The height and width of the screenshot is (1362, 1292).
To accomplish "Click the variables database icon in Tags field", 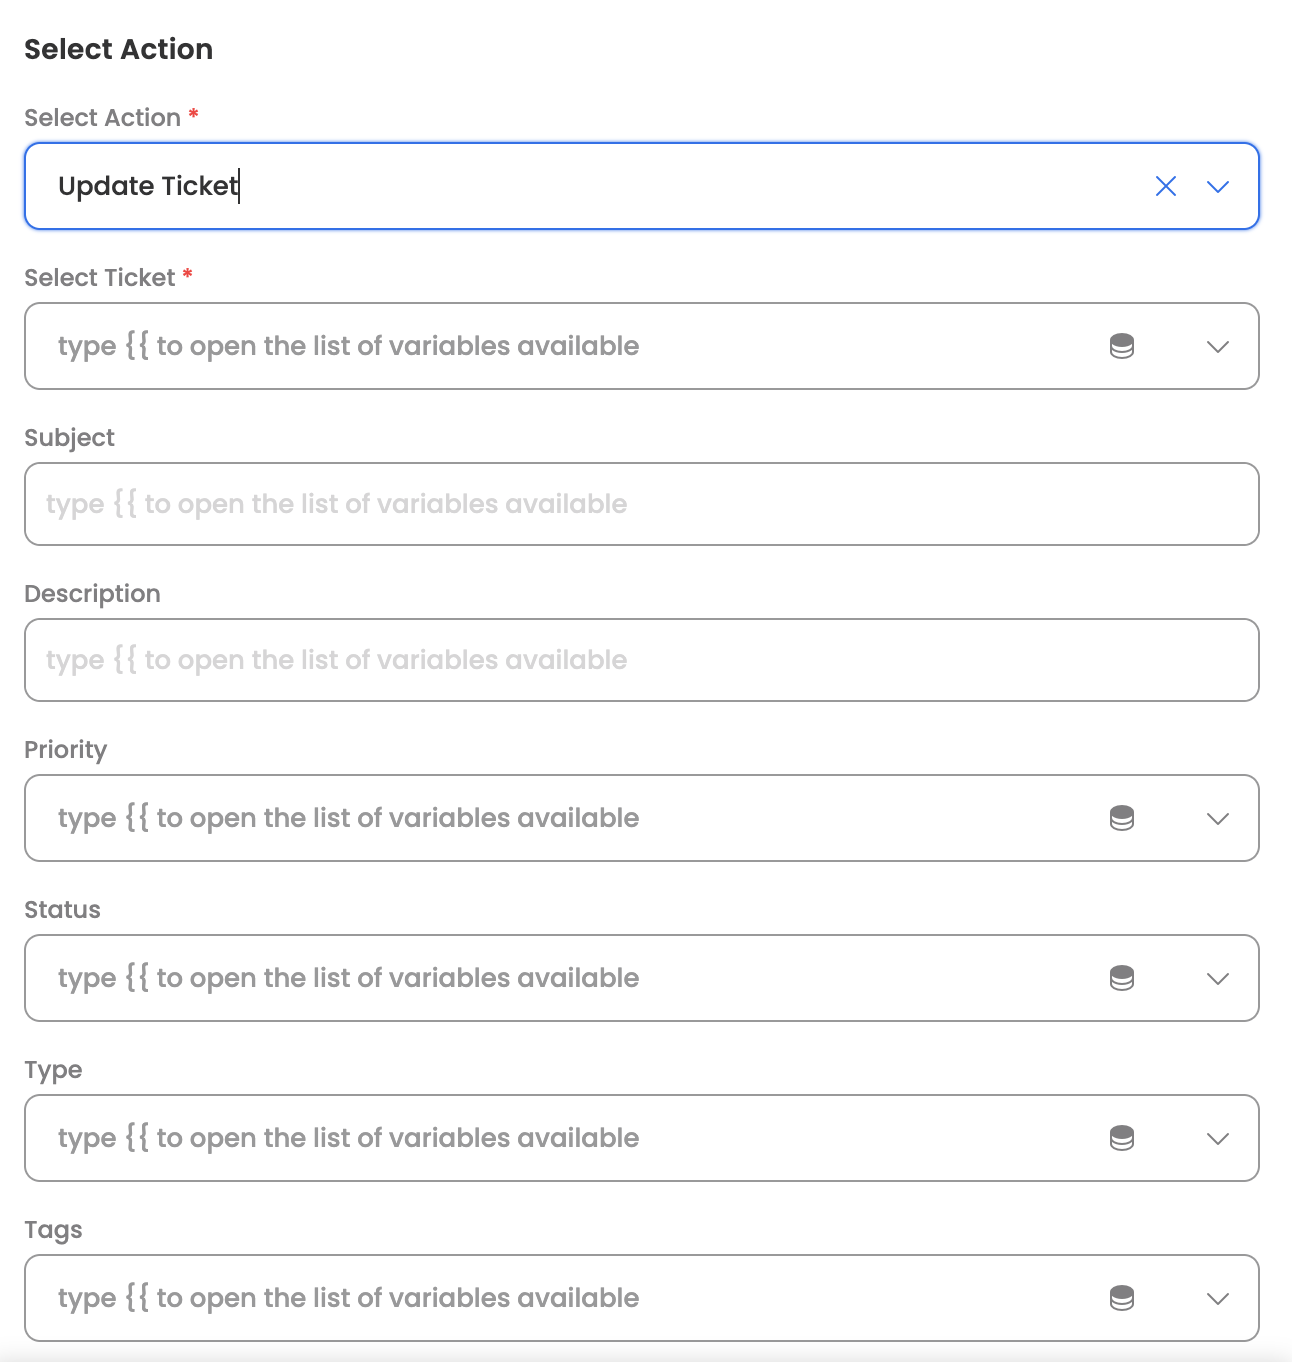I will (x=1122, y=1298).
